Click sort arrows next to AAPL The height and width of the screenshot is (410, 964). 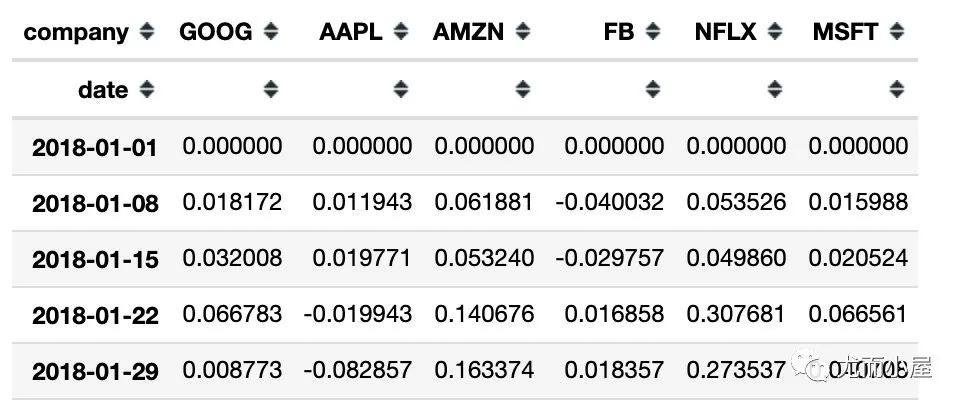pyautogui.click(x=400, y=32)
